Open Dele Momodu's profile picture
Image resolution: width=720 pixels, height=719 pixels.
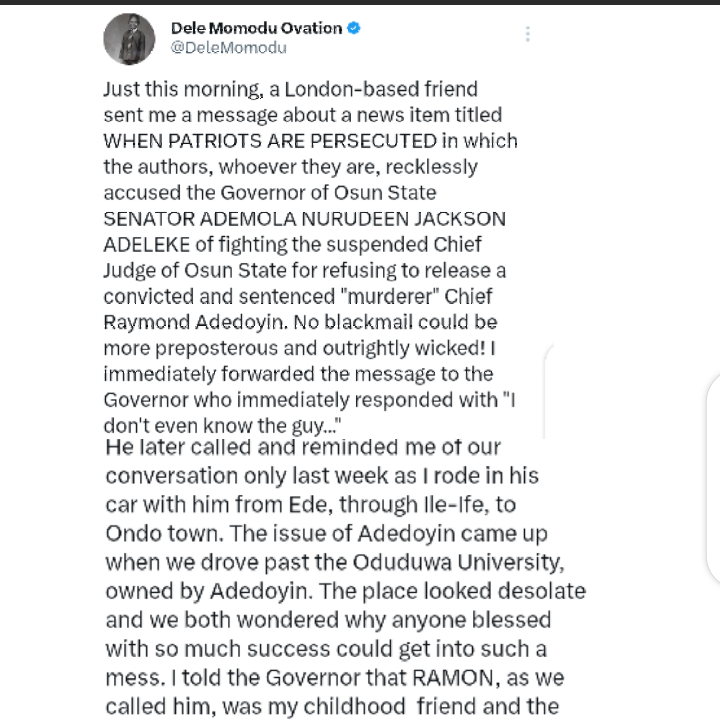[x=130, y=39]
